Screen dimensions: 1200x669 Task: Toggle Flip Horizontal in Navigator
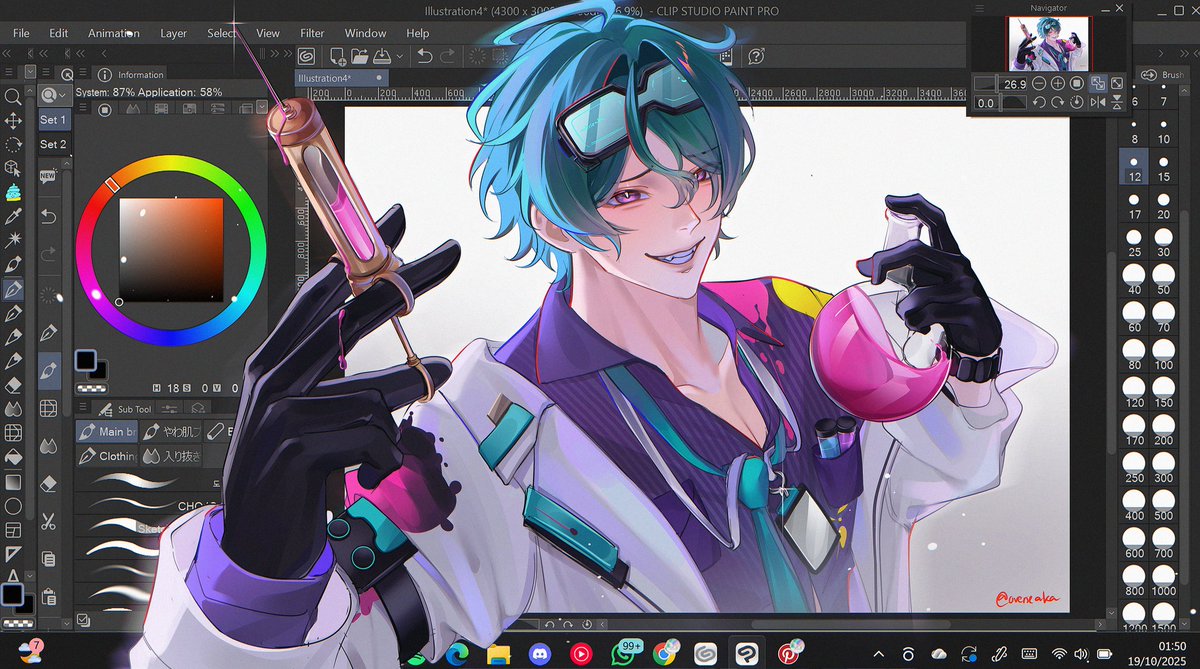point(1098,102)
